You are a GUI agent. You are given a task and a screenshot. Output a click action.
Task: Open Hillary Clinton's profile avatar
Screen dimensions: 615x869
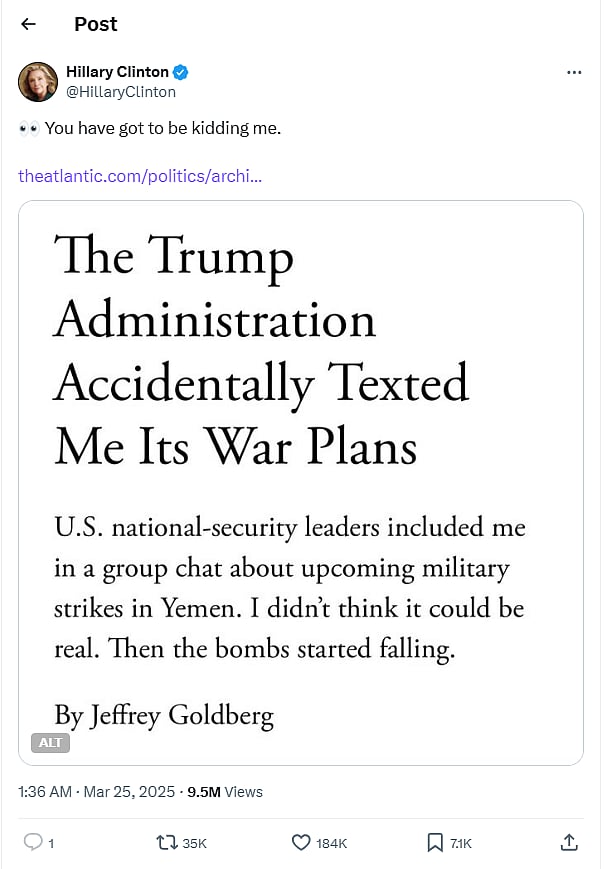coord(38,81)
